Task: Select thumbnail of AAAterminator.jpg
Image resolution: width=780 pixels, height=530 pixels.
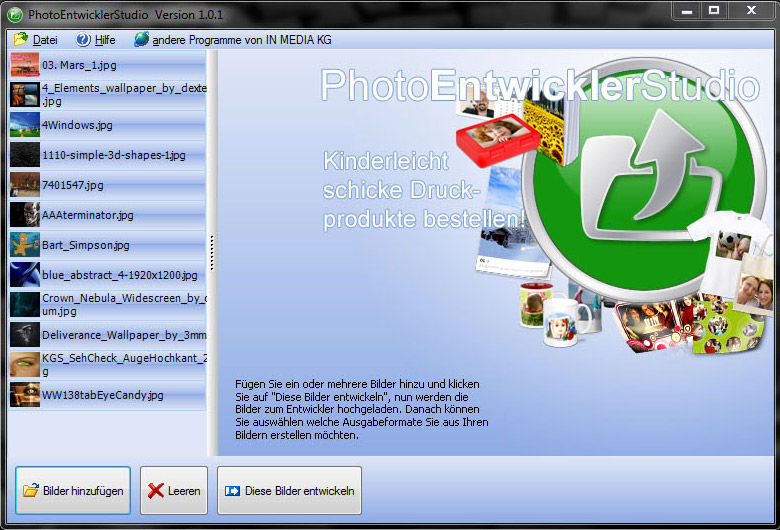Action: [24, 214]
